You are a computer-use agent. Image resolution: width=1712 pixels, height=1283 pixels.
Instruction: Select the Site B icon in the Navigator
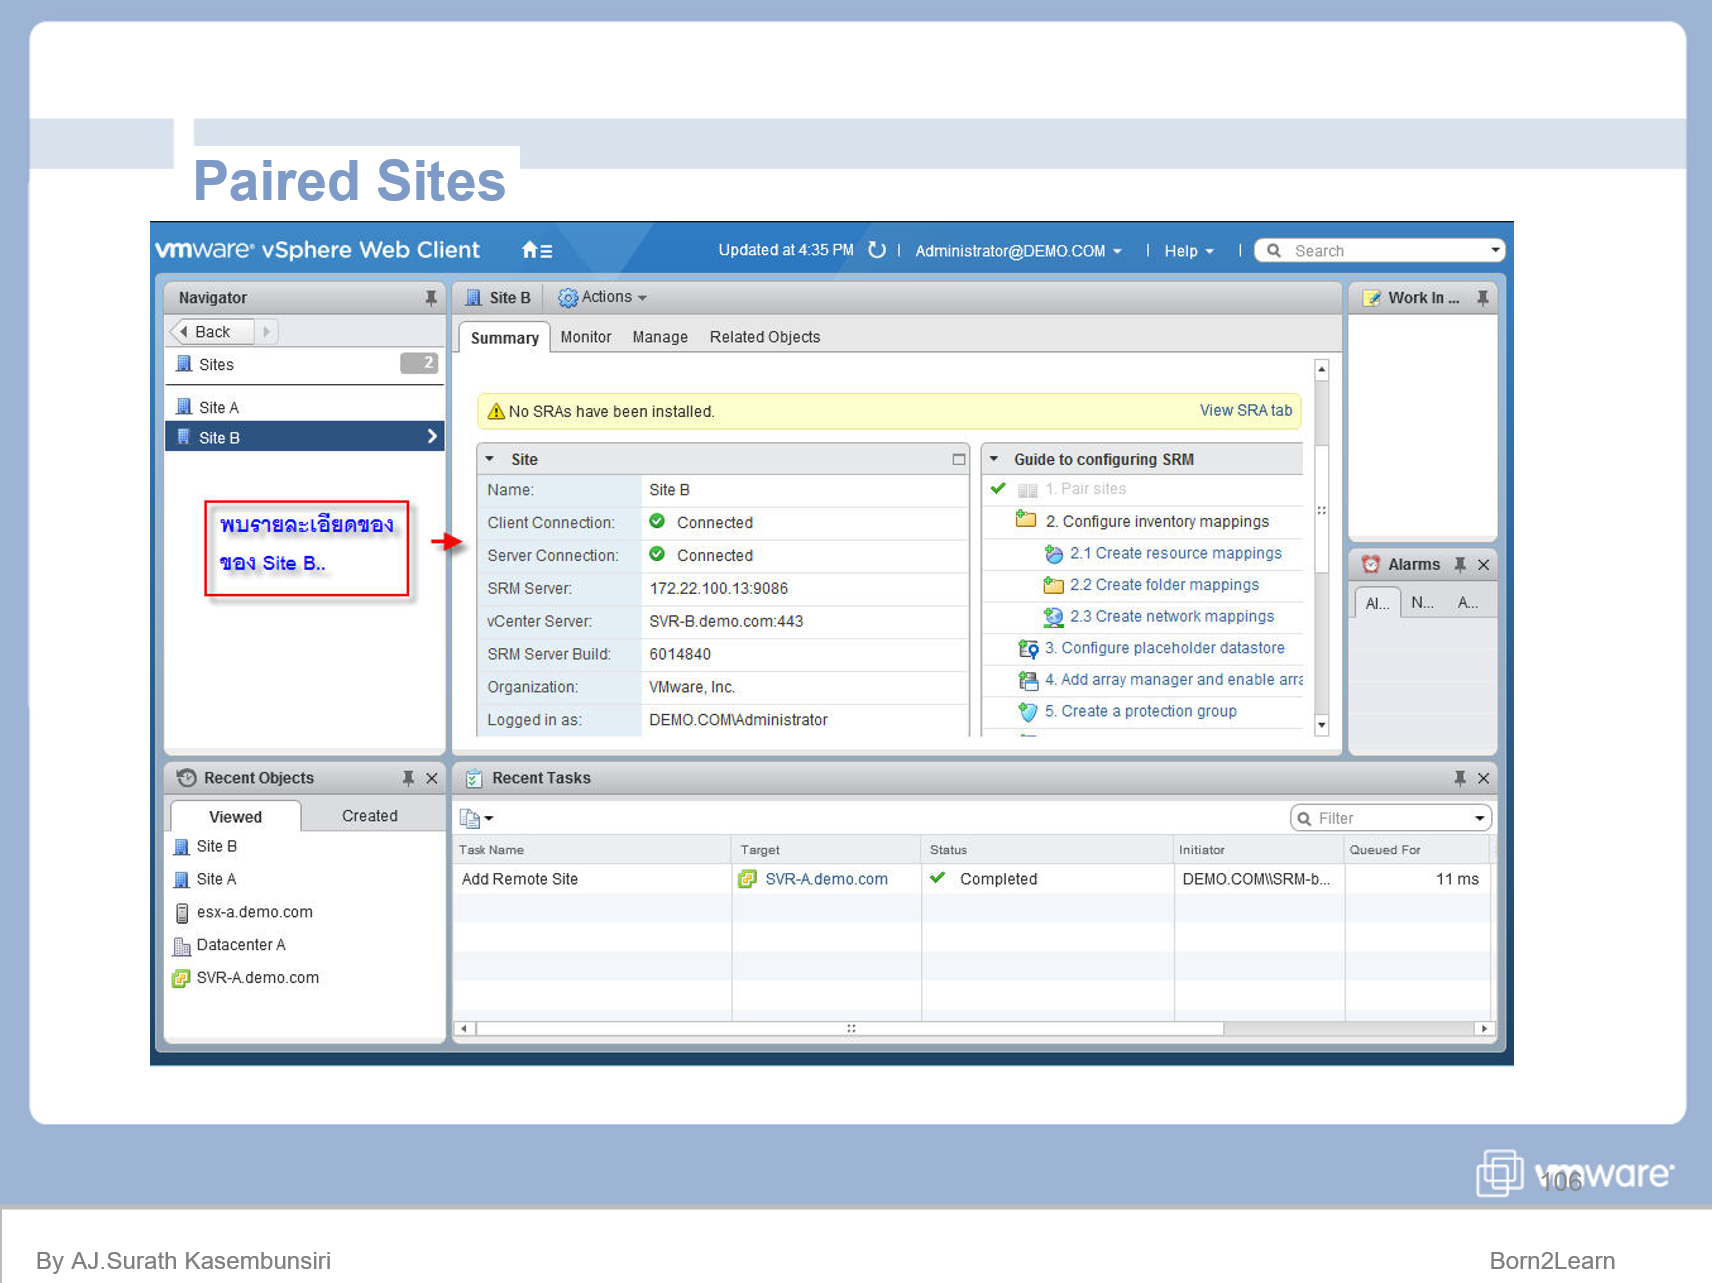pyautogui.click(x=183, y=437)
